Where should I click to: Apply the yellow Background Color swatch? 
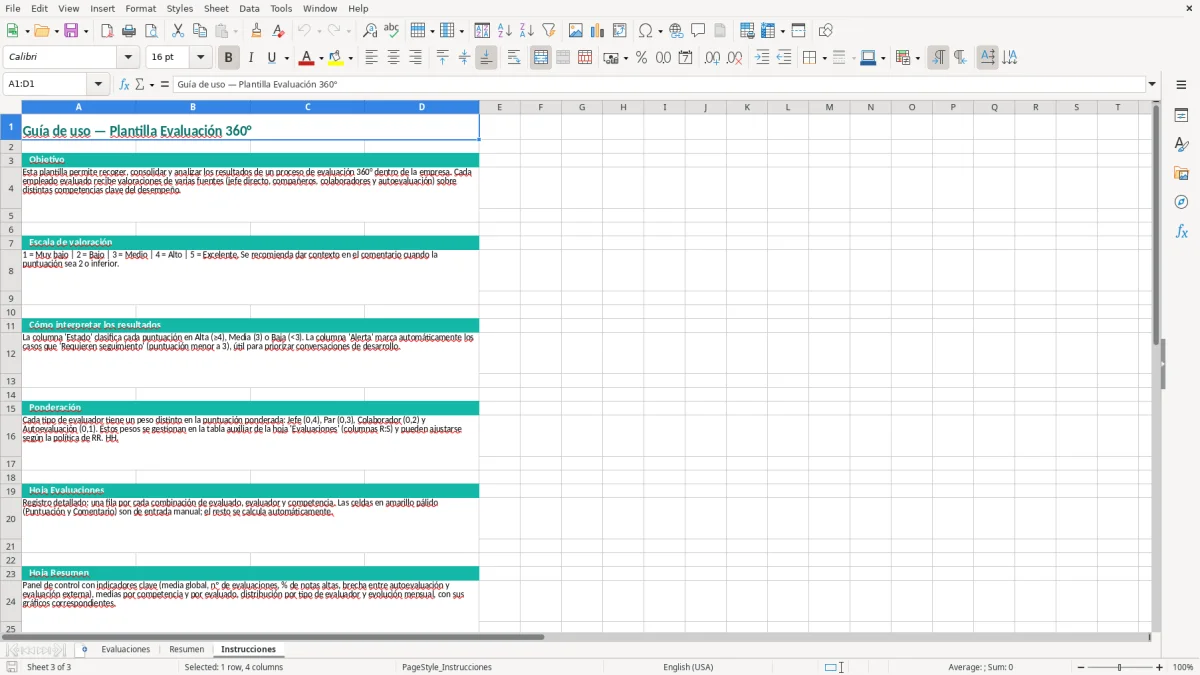click(337, 58)
